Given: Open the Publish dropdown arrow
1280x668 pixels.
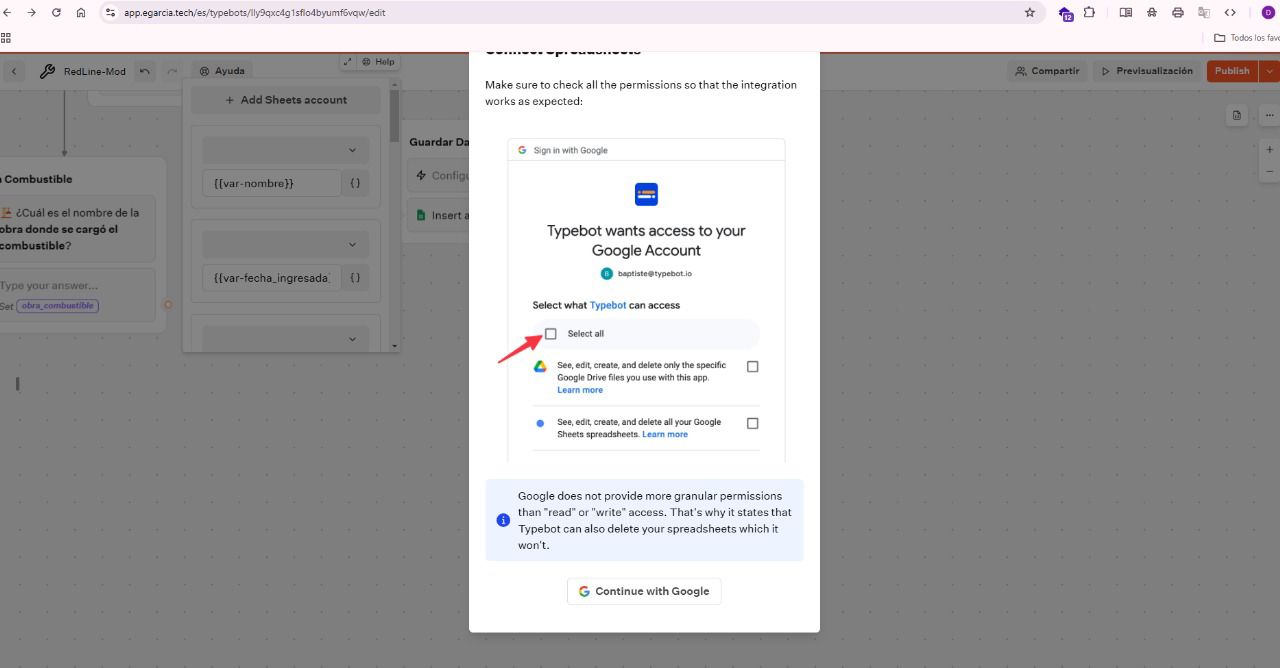Looking at the screenshot, I should point(1269,71).
